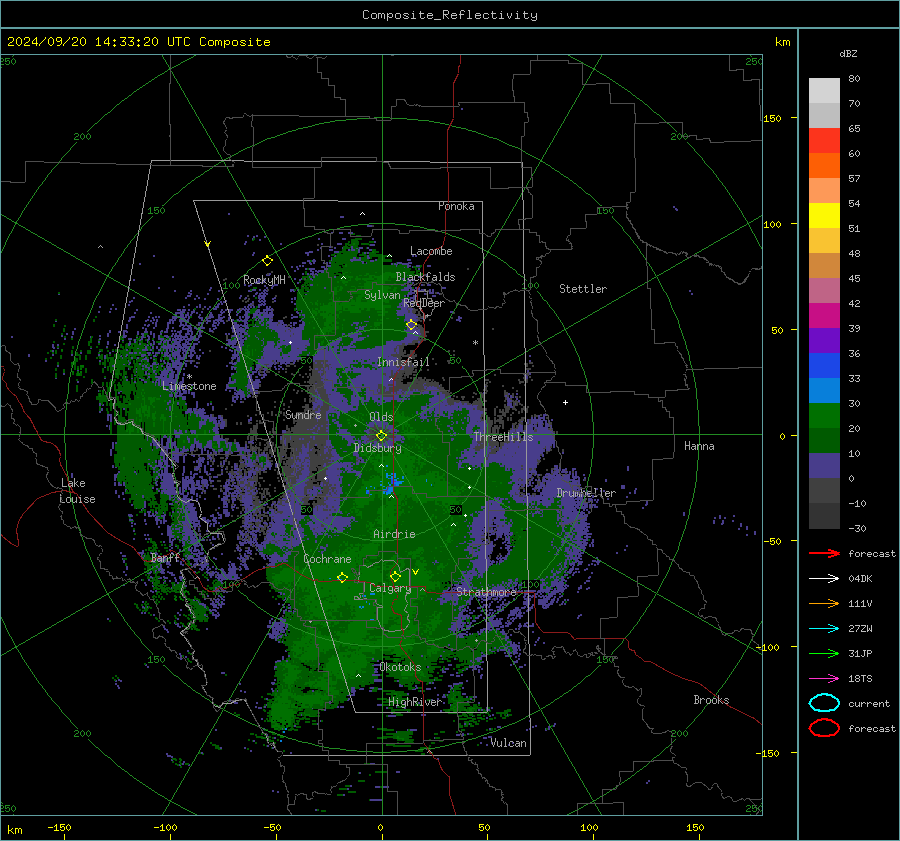
Task: Click the HighRiver label
Action: pyautogui.click(x=414, y=702)
